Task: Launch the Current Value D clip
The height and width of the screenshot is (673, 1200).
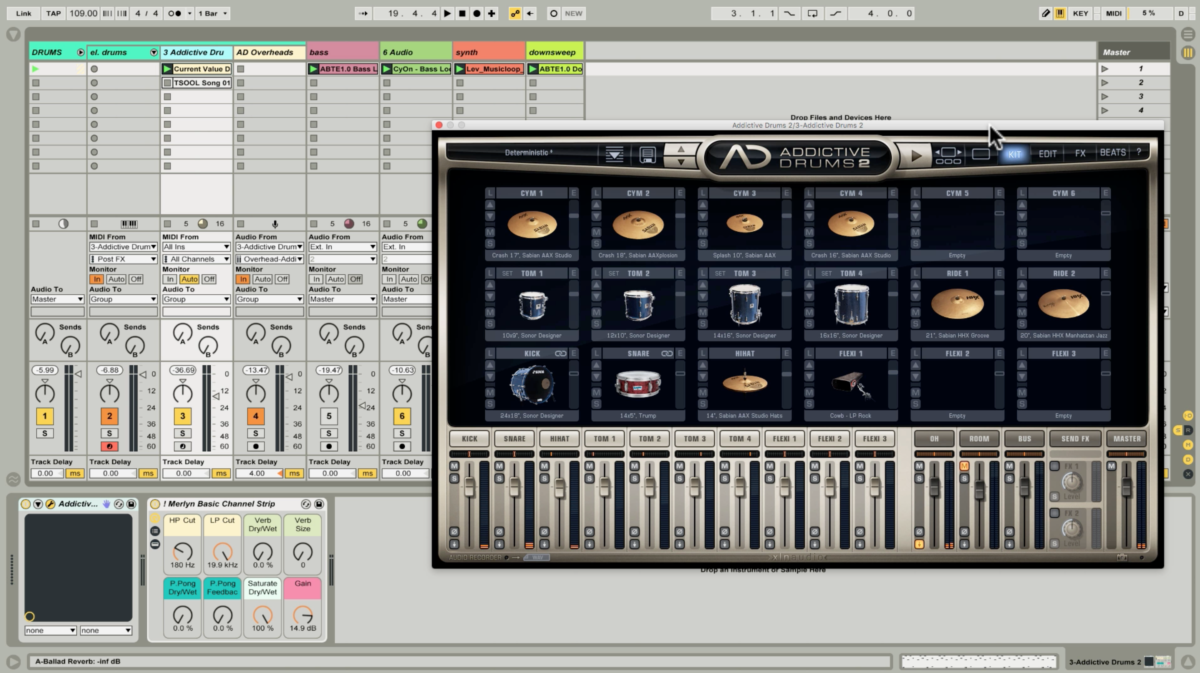Action: click(167, 69)
